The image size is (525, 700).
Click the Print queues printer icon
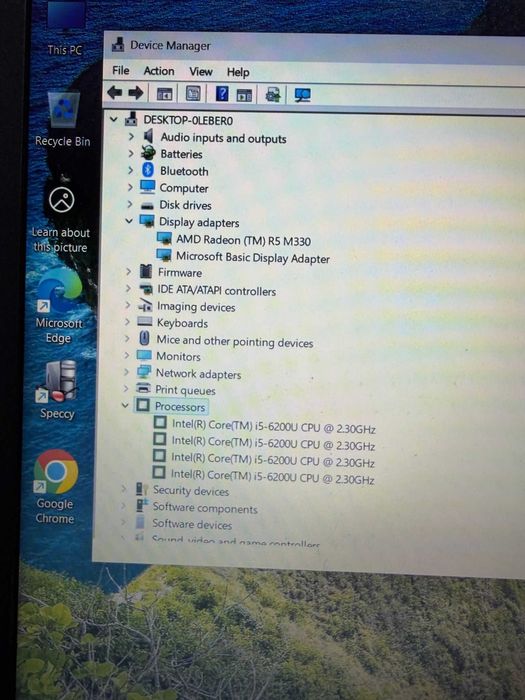(x=143, y=388)
